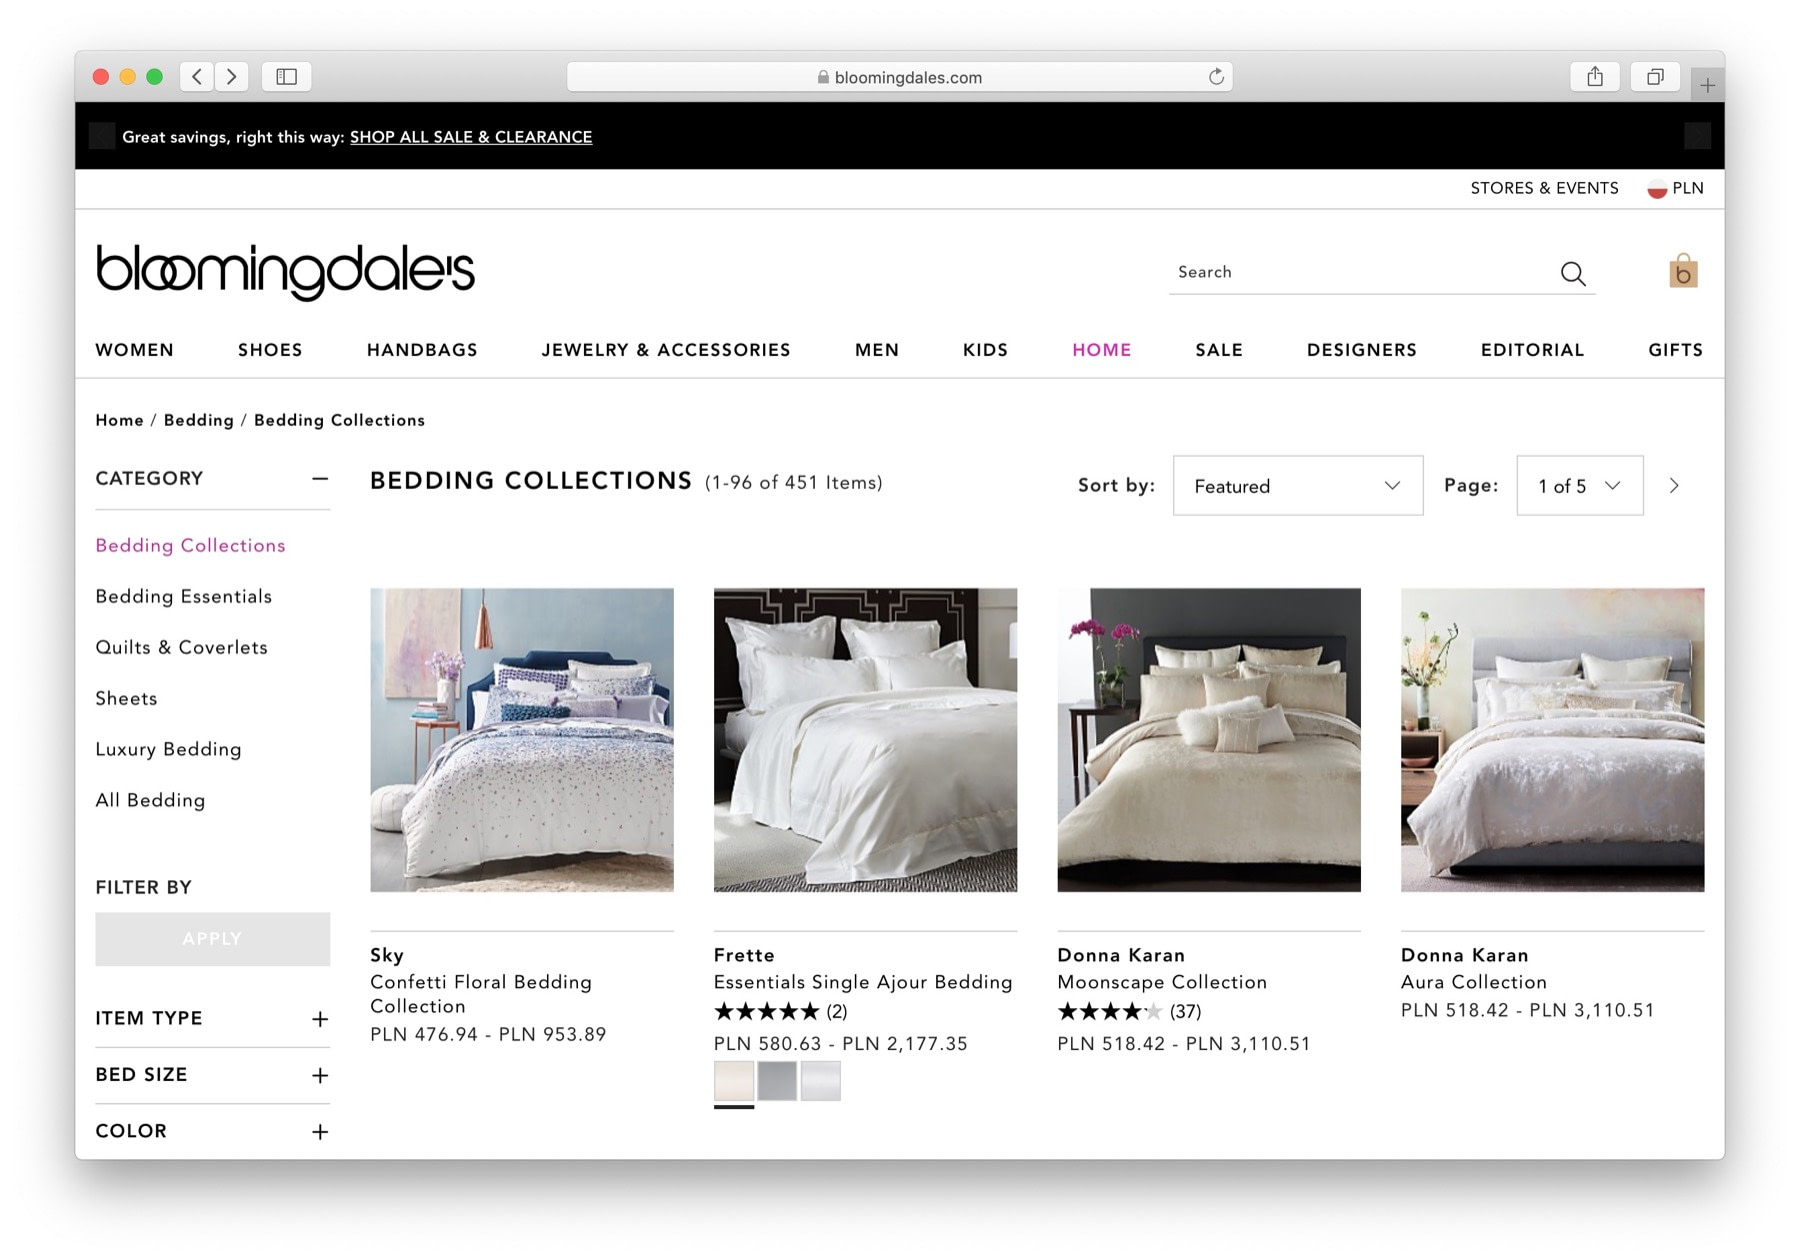1800x1259 pixels.
Task: Go back with Safari back arrow
Action: tap(197, 77)
